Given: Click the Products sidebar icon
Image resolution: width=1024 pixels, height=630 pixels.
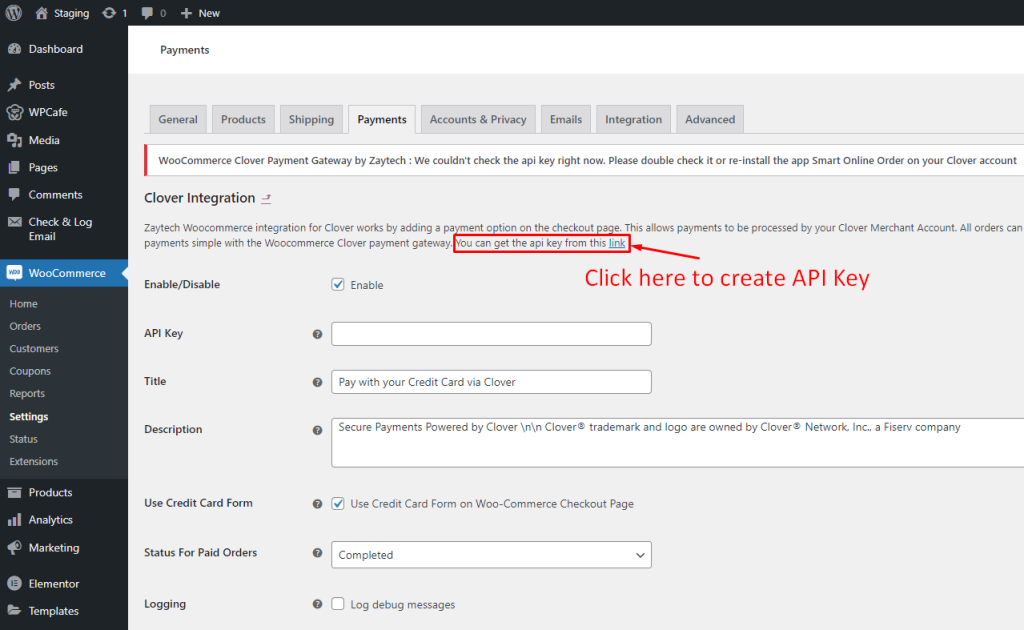Looking at the screenshot, I should 14,493.
